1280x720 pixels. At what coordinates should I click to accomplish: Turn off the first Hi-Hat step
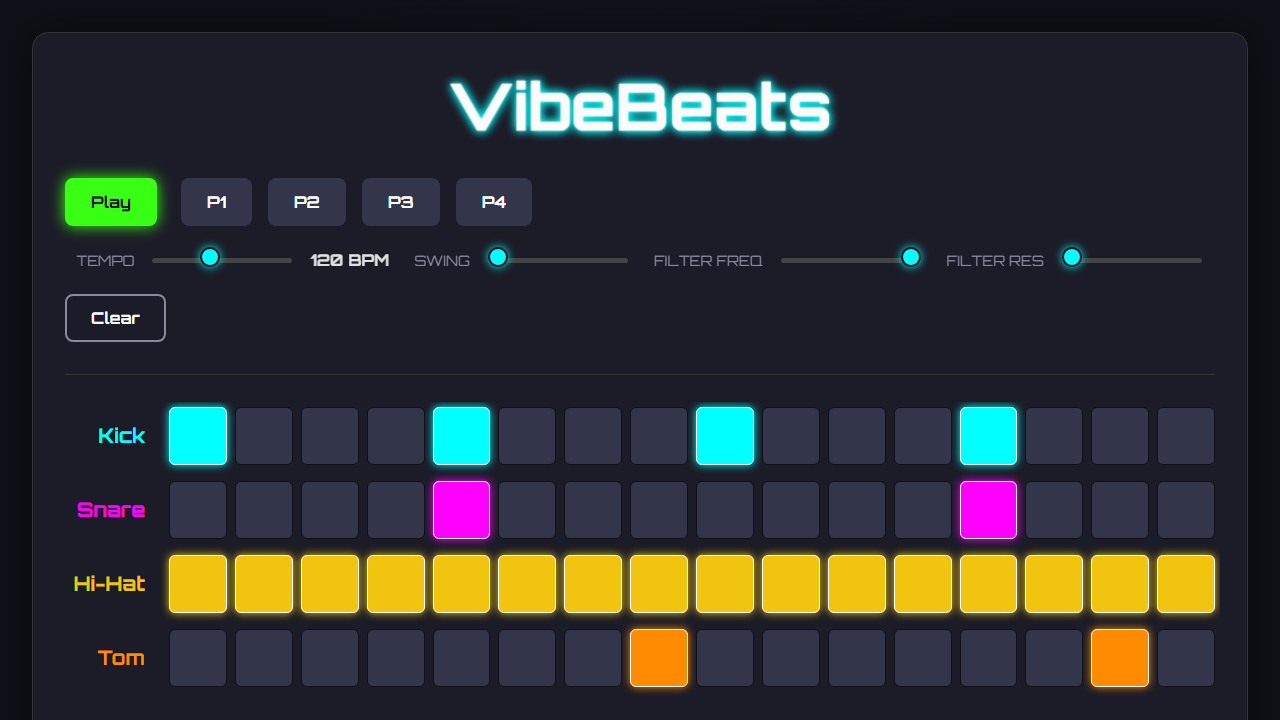click(x=197, y=583)
